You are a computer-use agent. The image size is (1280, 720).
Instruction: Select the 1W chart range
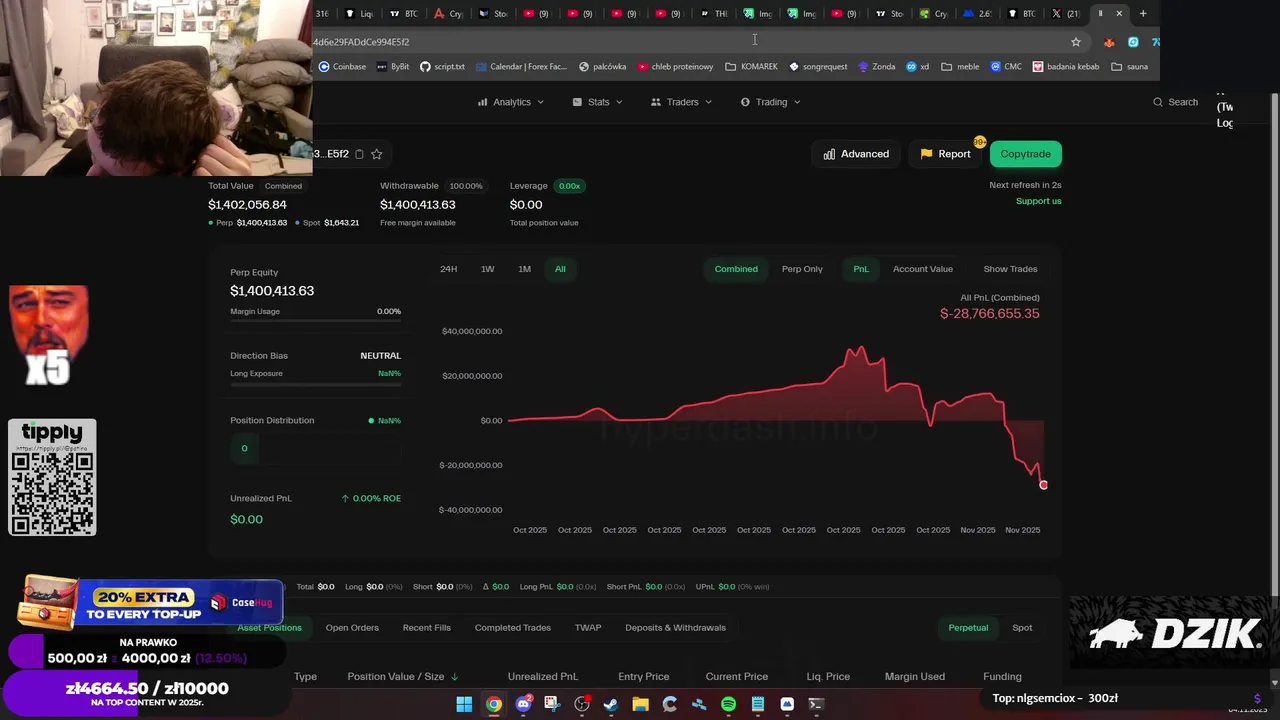[488, 269]
